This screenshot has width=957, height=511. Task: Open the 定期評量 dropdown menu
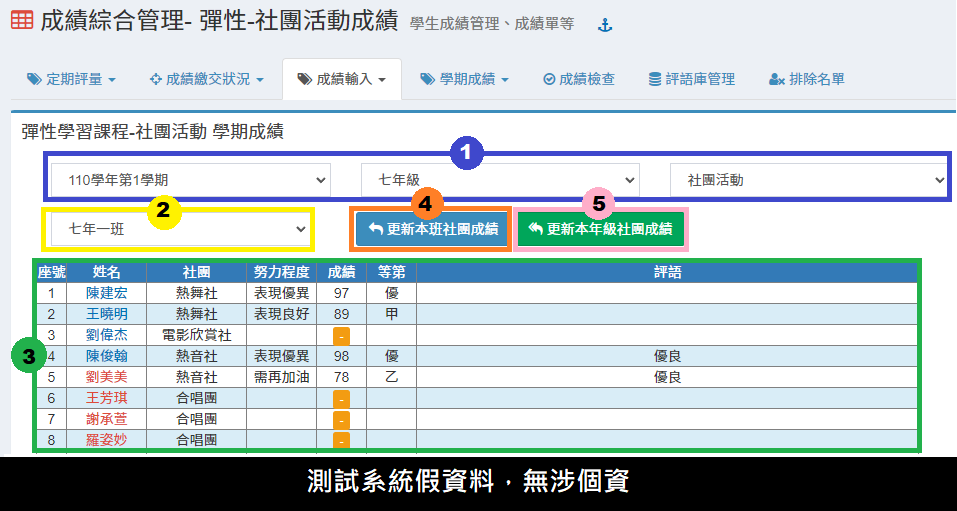(x=71, y=79)
